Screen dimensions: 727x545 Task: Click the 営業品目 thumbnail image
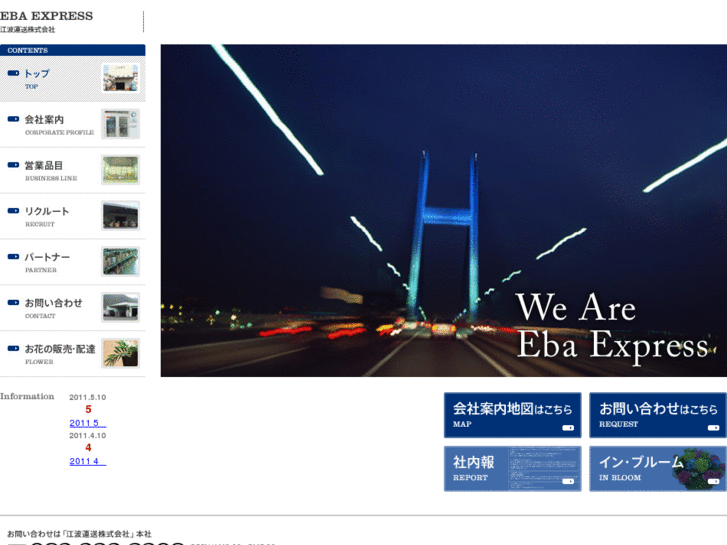(x=121, y=170)
